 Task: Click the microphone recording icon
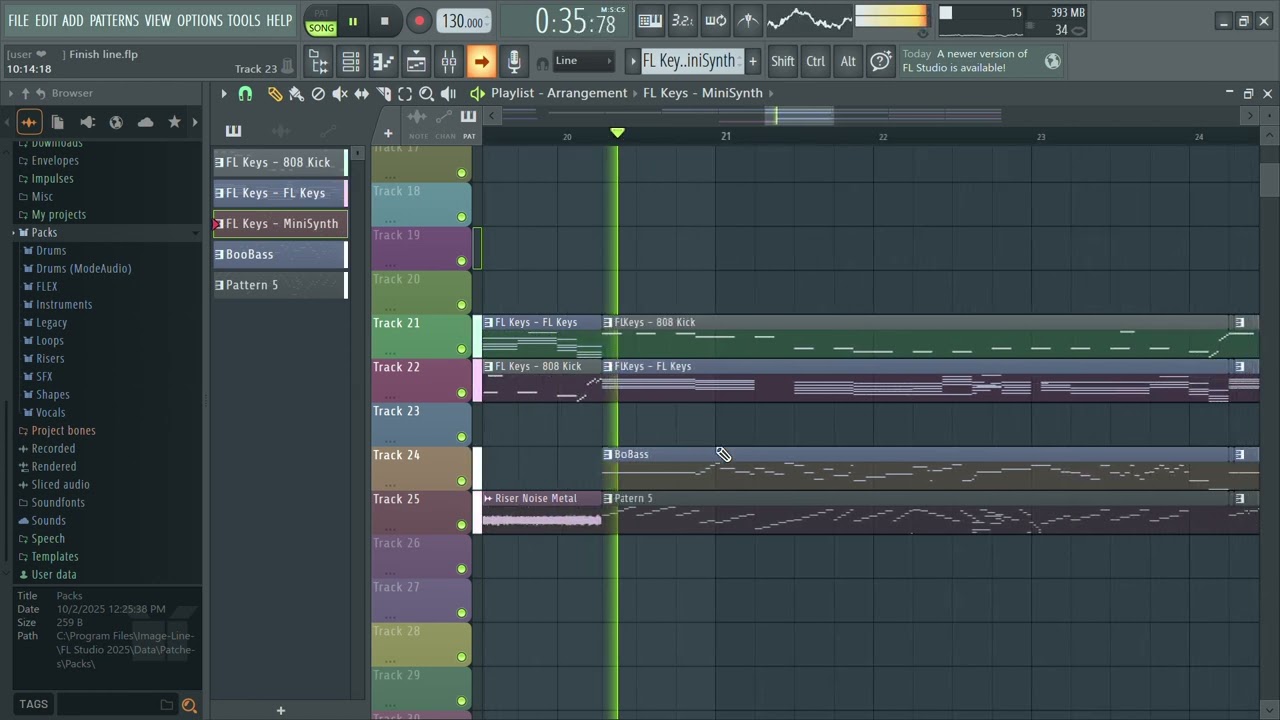pyautogui.click(x=514, y=62)
